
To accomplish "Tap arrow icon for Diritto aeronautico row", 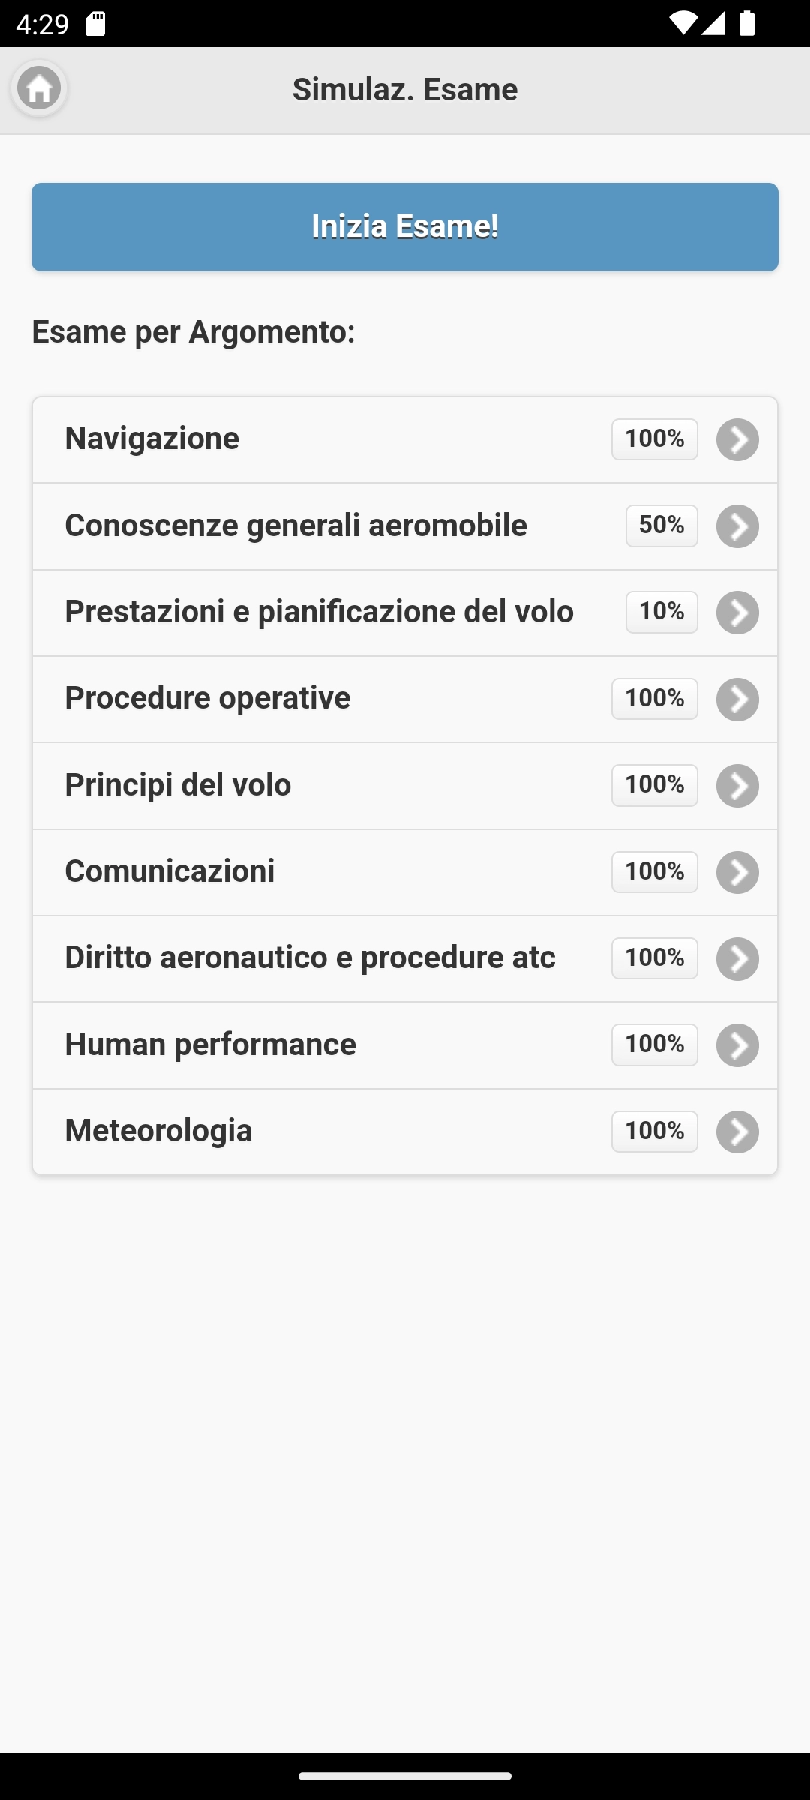I will click(x=737, y=959).
